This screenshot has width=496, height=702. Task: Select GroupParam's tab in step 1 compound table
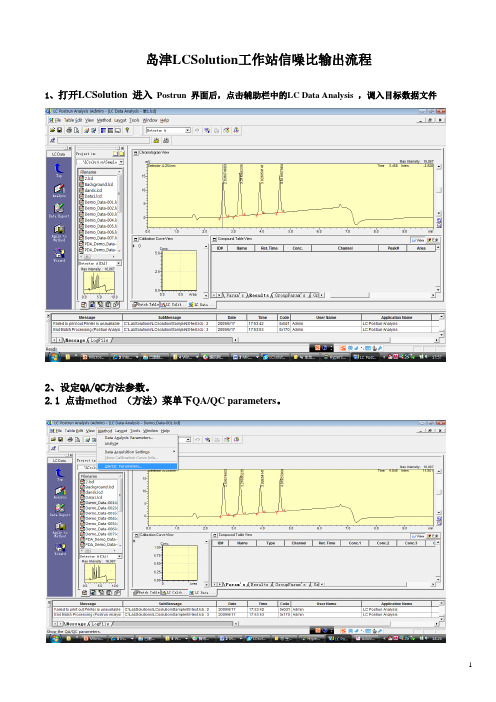click(x=289, y=295)
